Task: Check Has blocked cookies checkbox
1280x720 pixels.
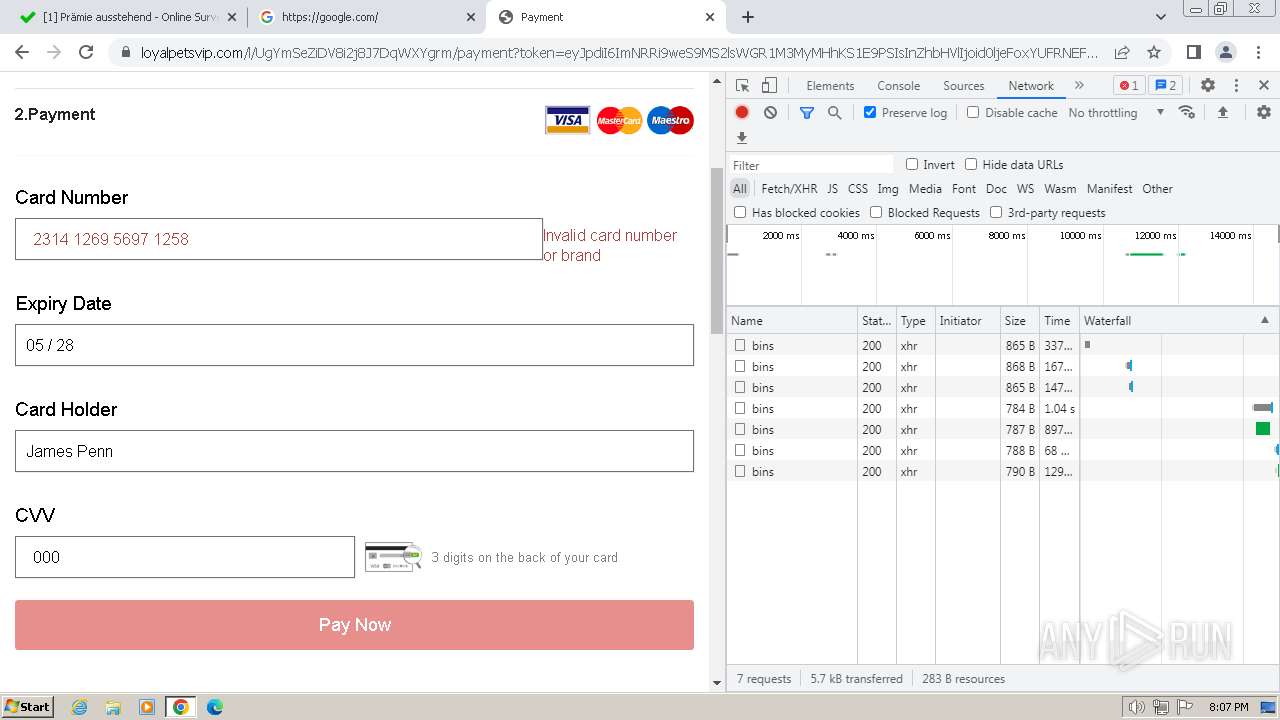Action: tap(740, 212)
